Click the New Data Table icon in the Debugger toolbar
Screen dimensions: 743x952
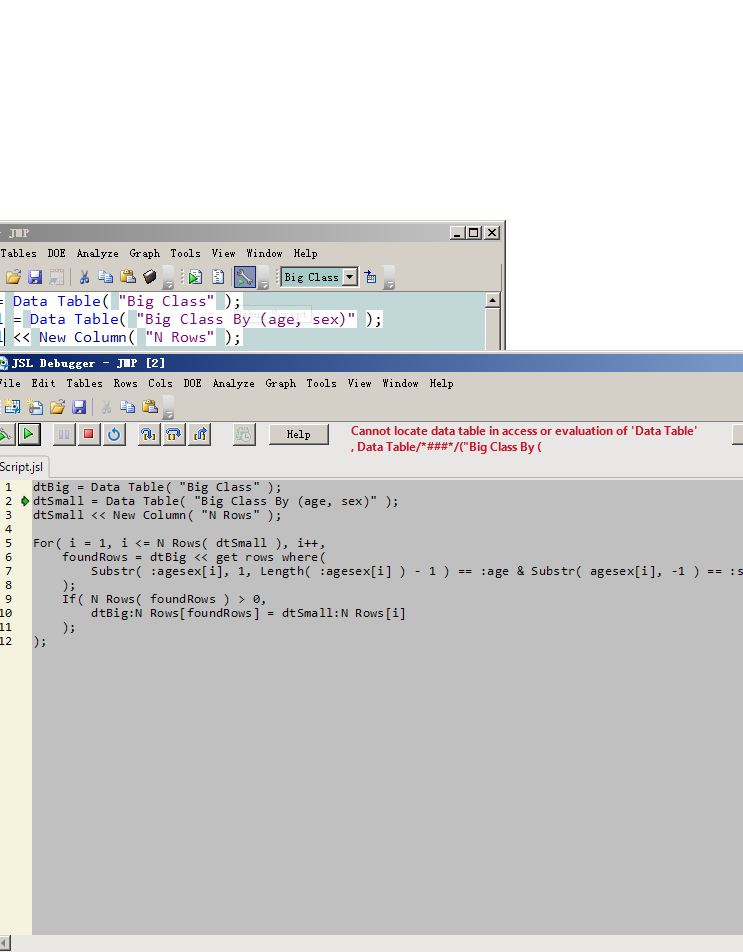click(x=12, y=407)
